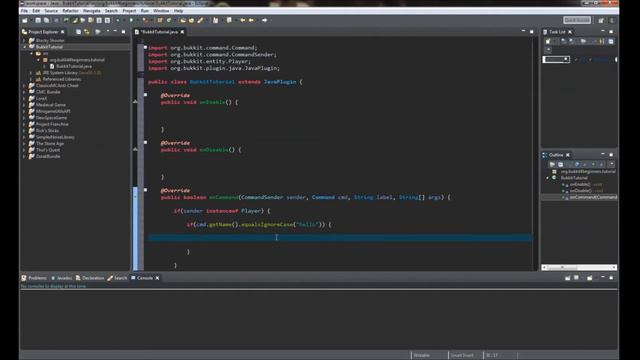
Task: Click the Task List find input field
Action: [556, 60]
